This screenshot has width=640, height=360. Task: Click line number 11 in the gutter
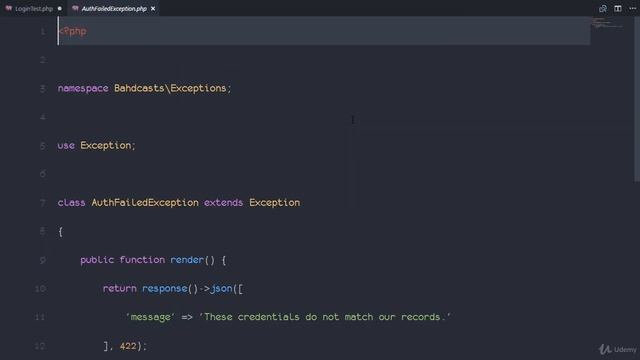click(x=40, y=317)
